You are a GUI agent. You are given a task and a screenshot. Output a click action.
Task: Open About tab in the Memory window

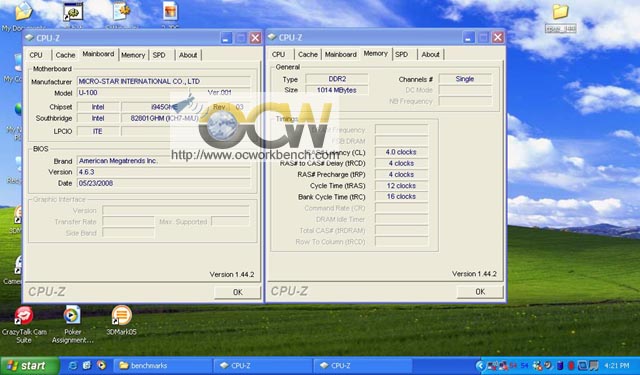[431, 54]
